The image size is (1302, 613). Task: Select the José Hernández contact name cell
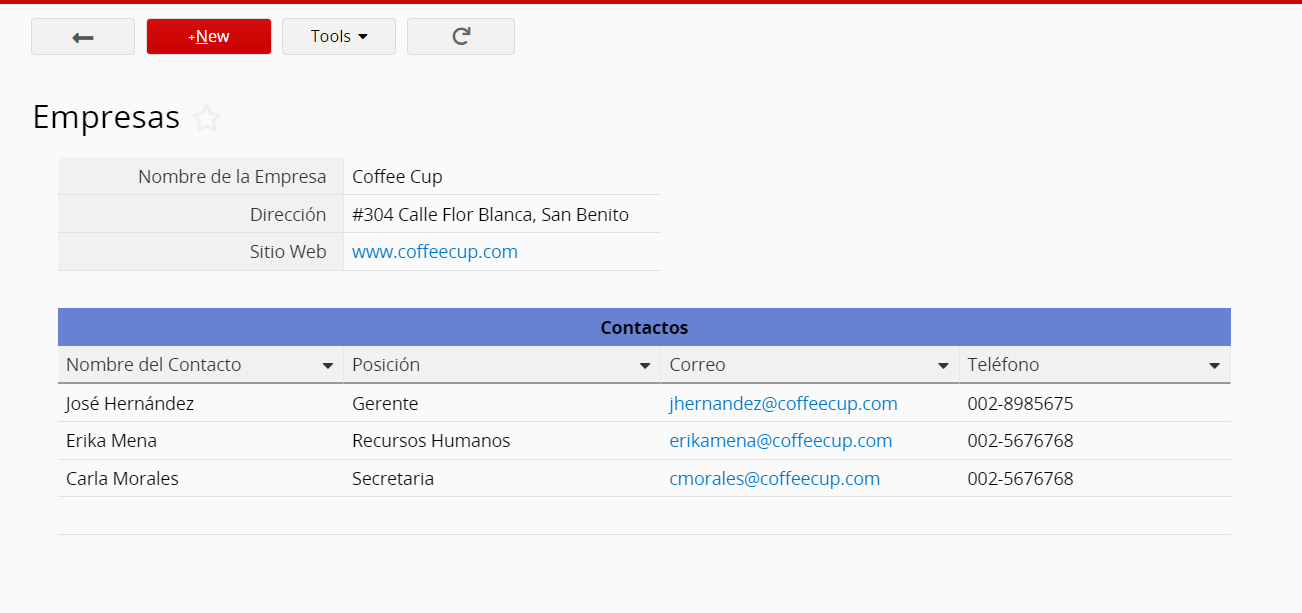point(130,404)
